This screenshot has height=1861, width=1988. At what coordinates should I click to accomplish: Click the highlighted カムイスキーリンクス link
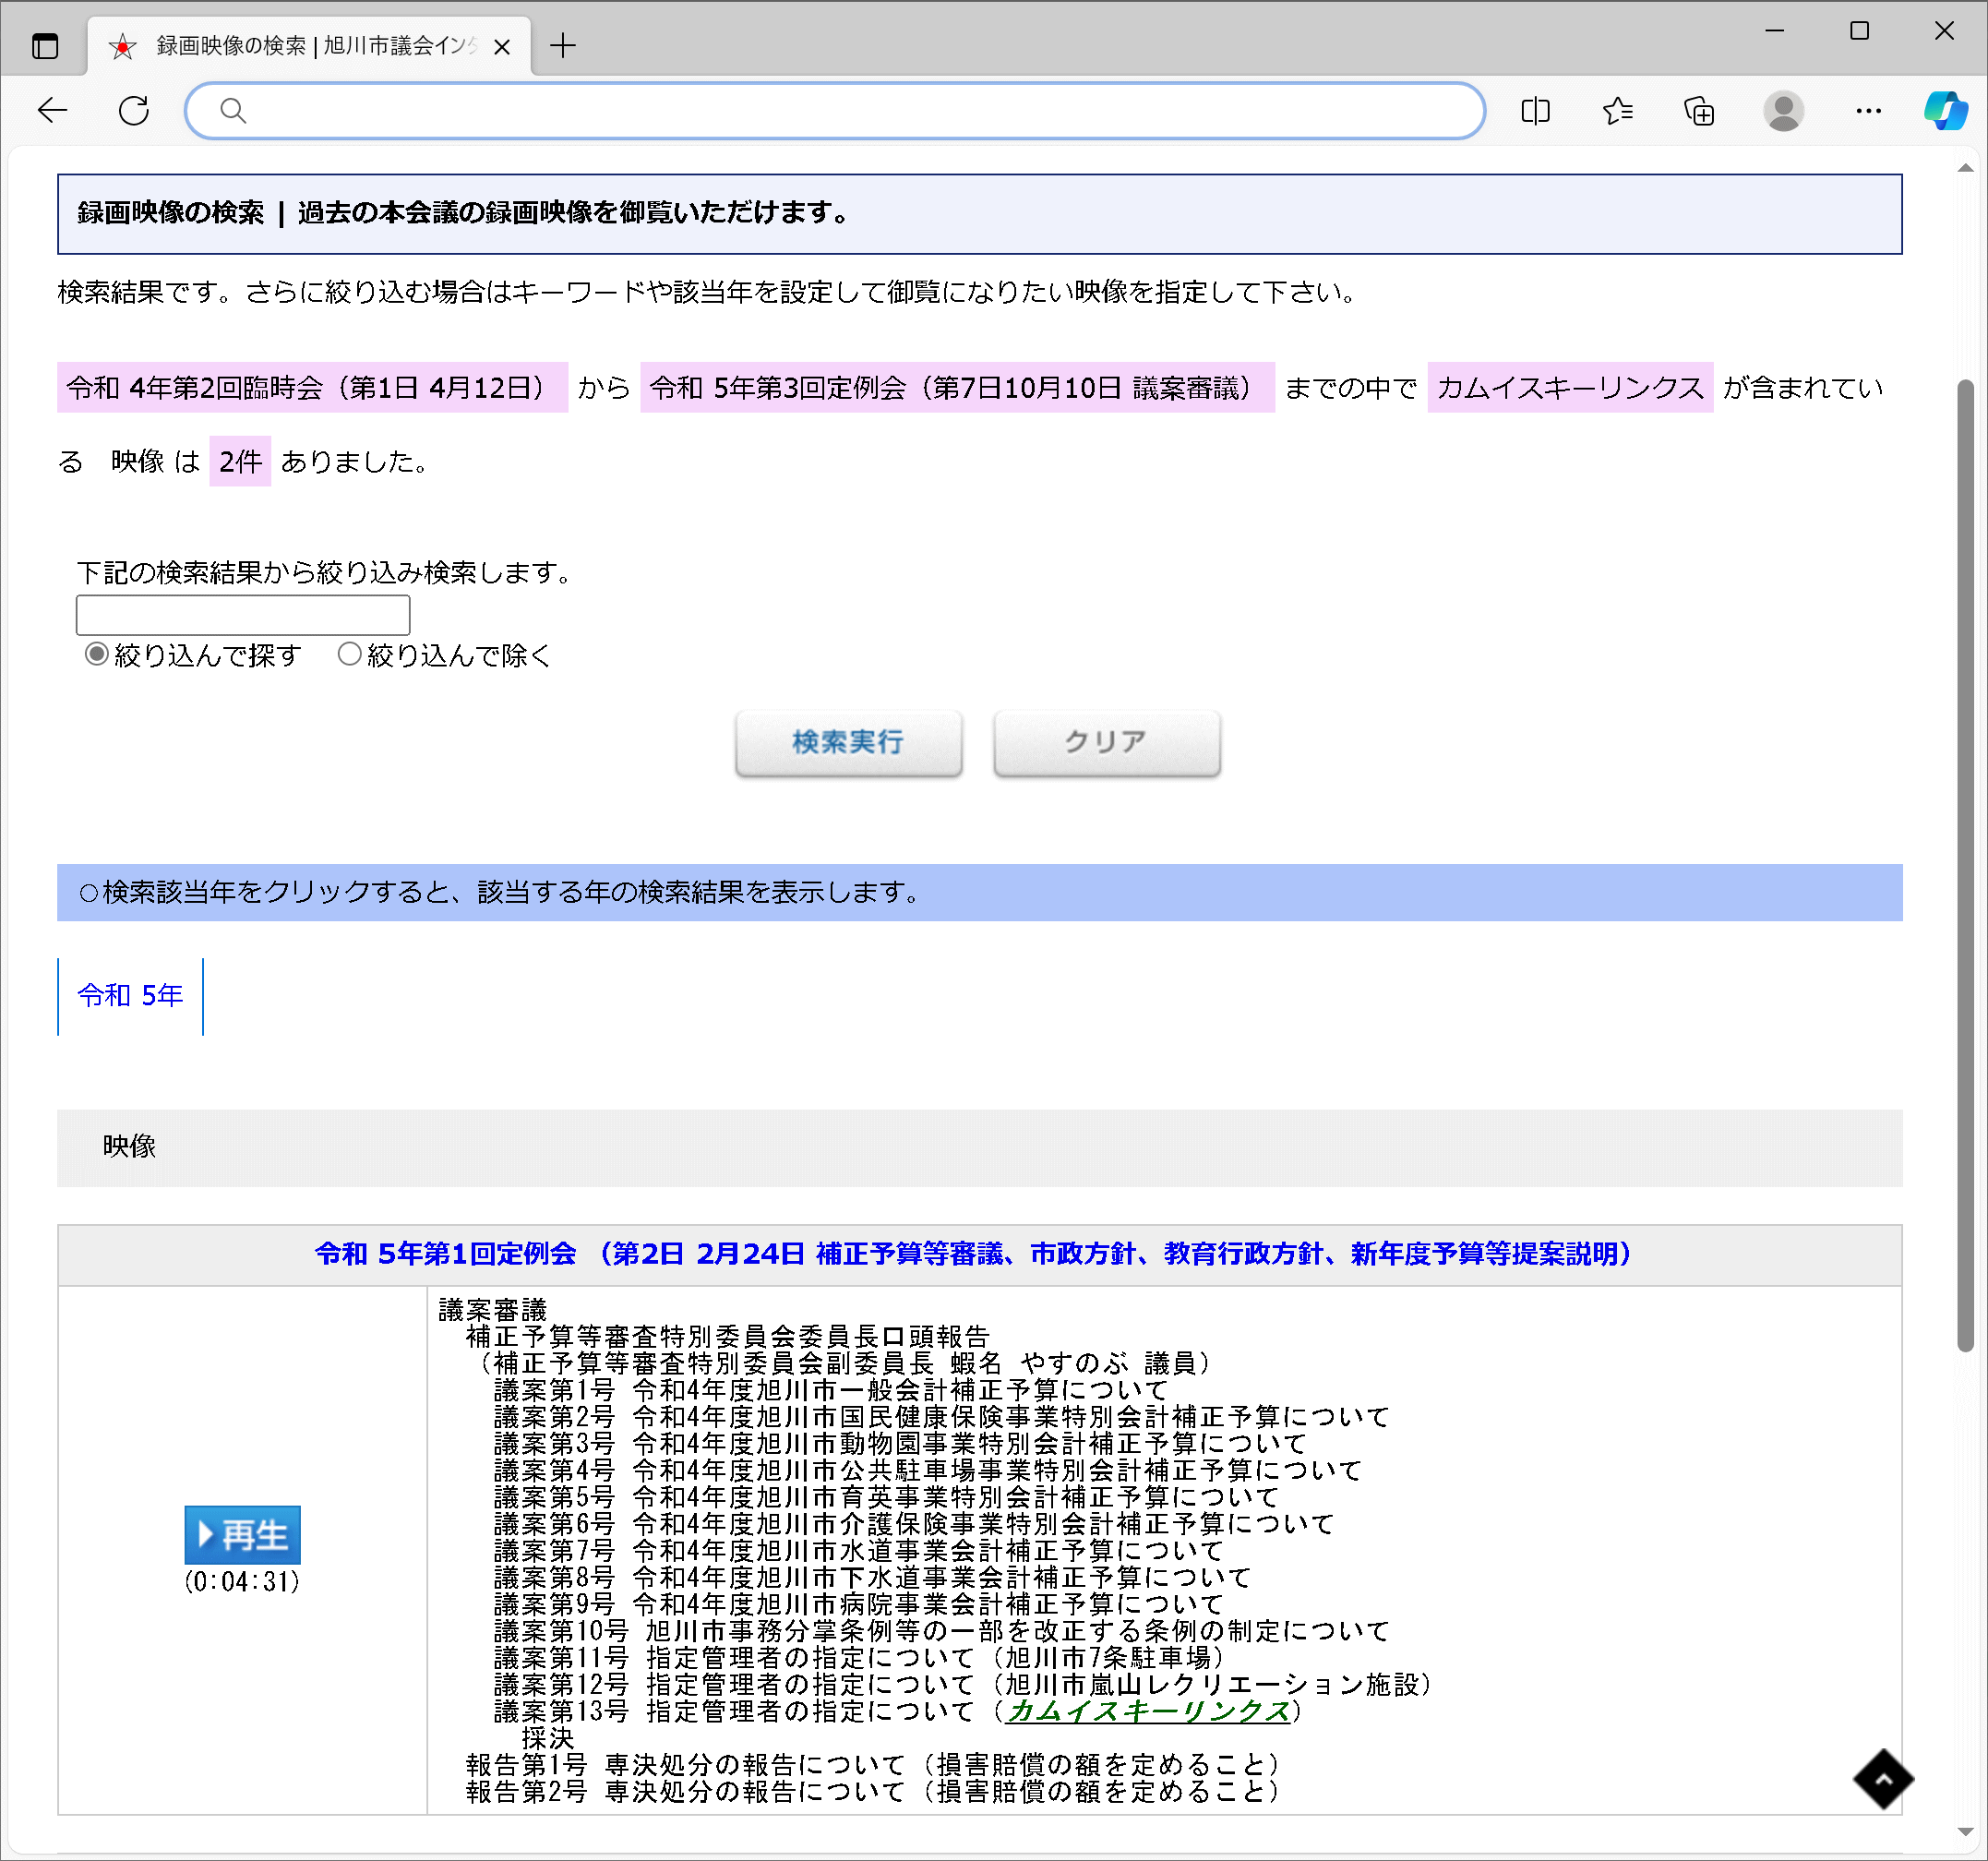1148,1711
